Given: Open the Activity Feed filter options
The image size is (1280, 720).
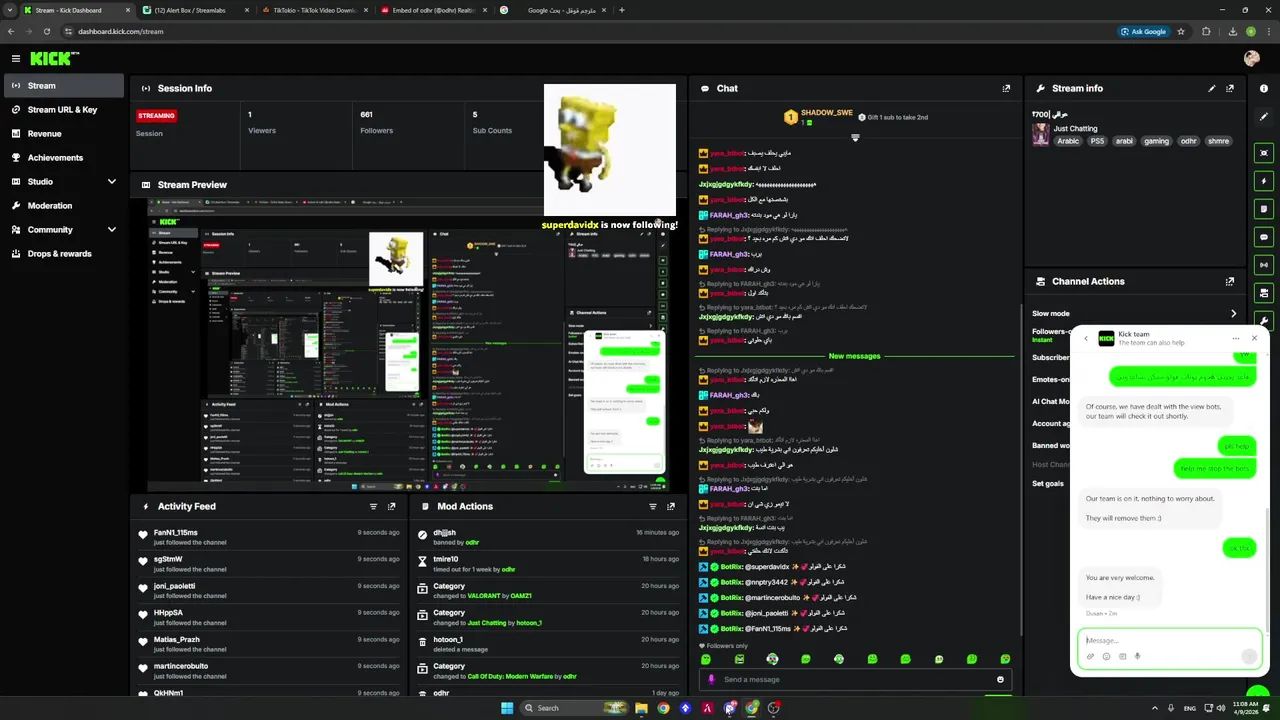Looking at the screenshot, I should [x=373, y=507].
